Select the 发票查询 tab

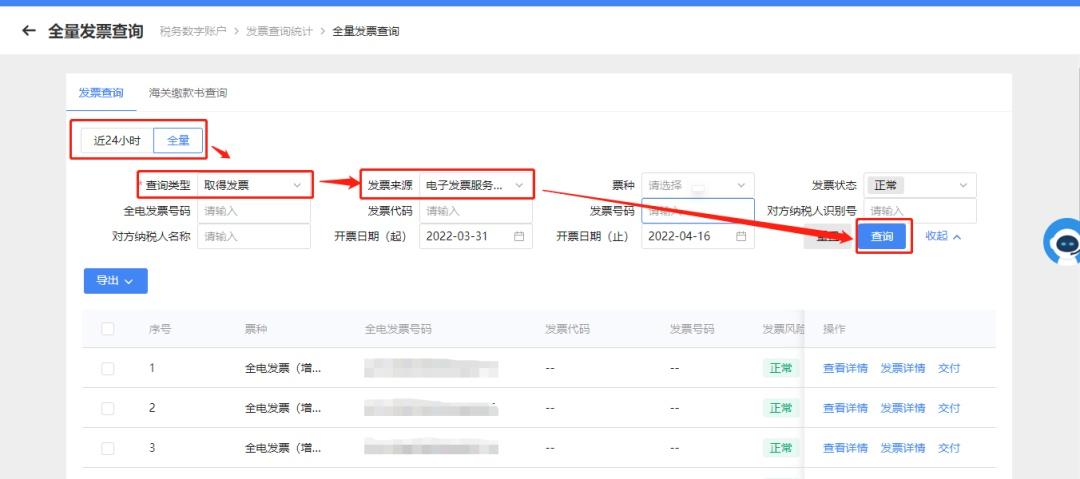(x=101, y=93)
